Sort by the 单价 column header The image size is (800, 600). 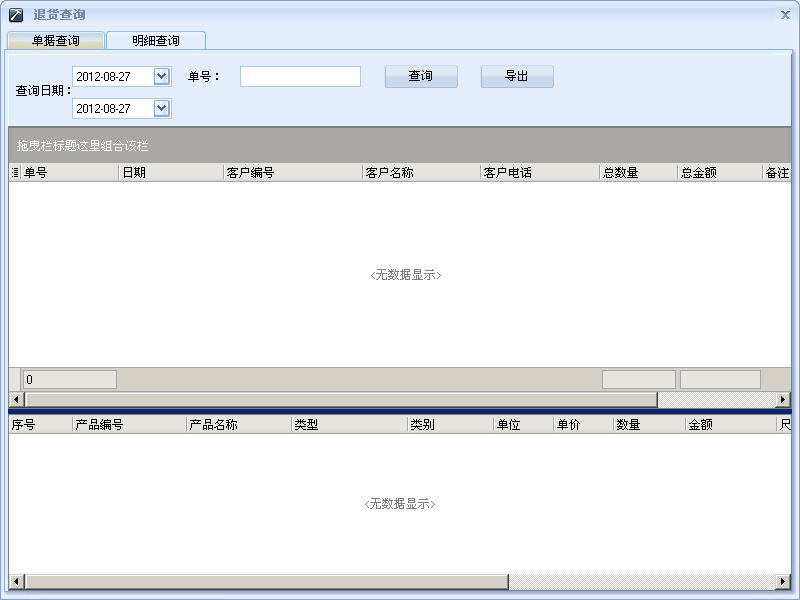584,424
